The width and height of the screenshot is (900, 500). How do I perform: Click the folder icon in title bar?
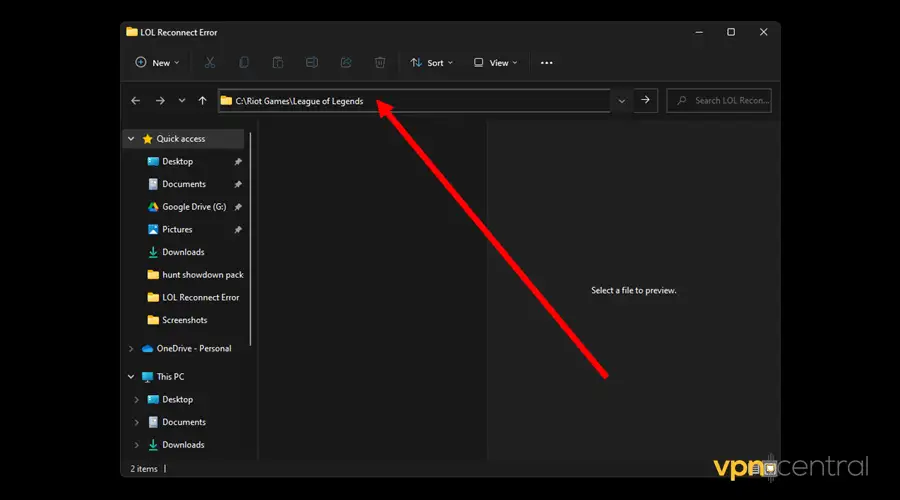[x=132, y=32]
